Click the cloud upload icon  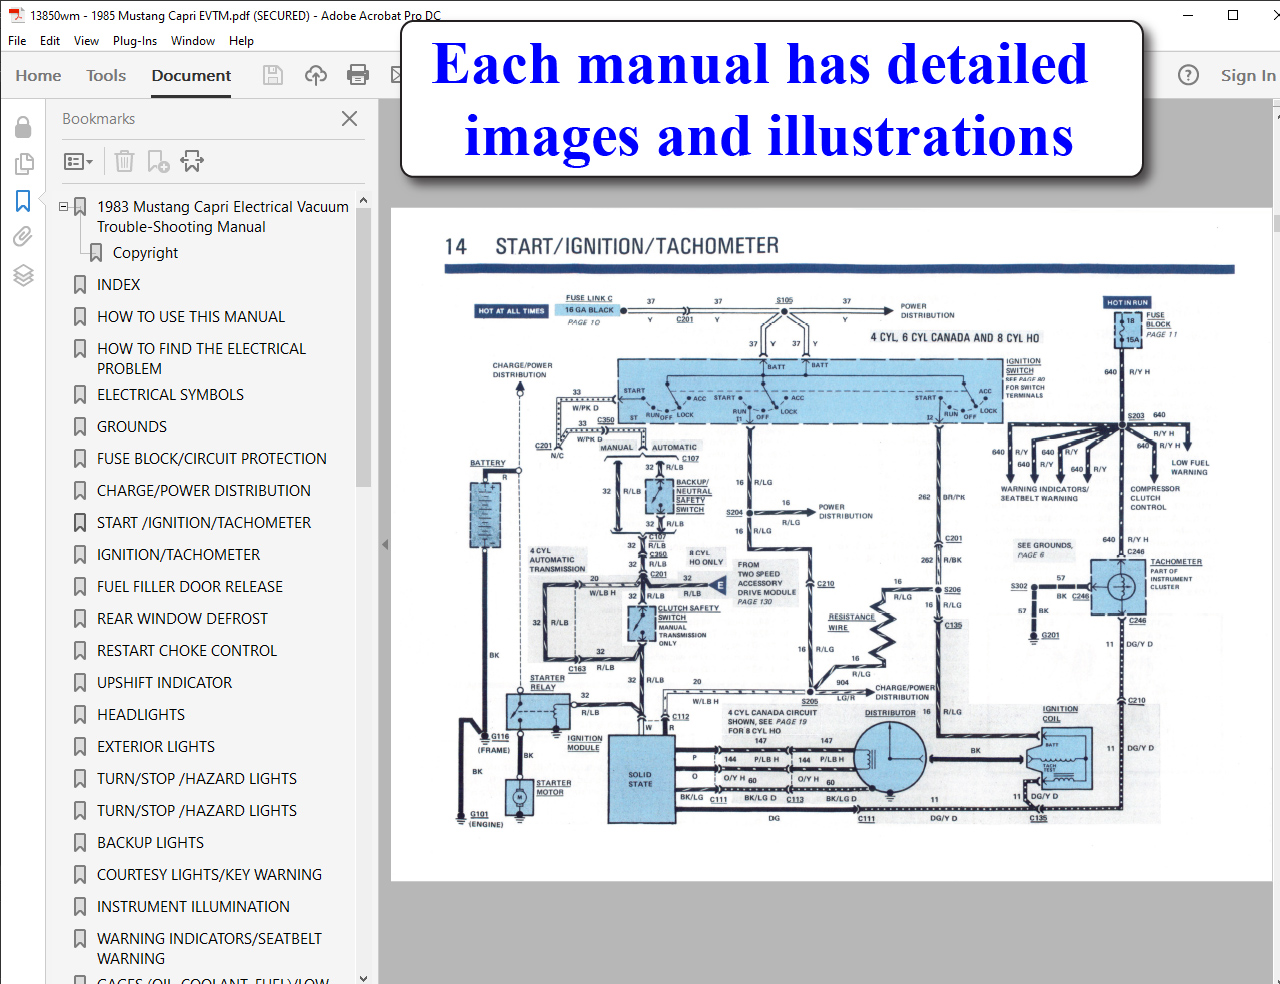tap(316, 75)
